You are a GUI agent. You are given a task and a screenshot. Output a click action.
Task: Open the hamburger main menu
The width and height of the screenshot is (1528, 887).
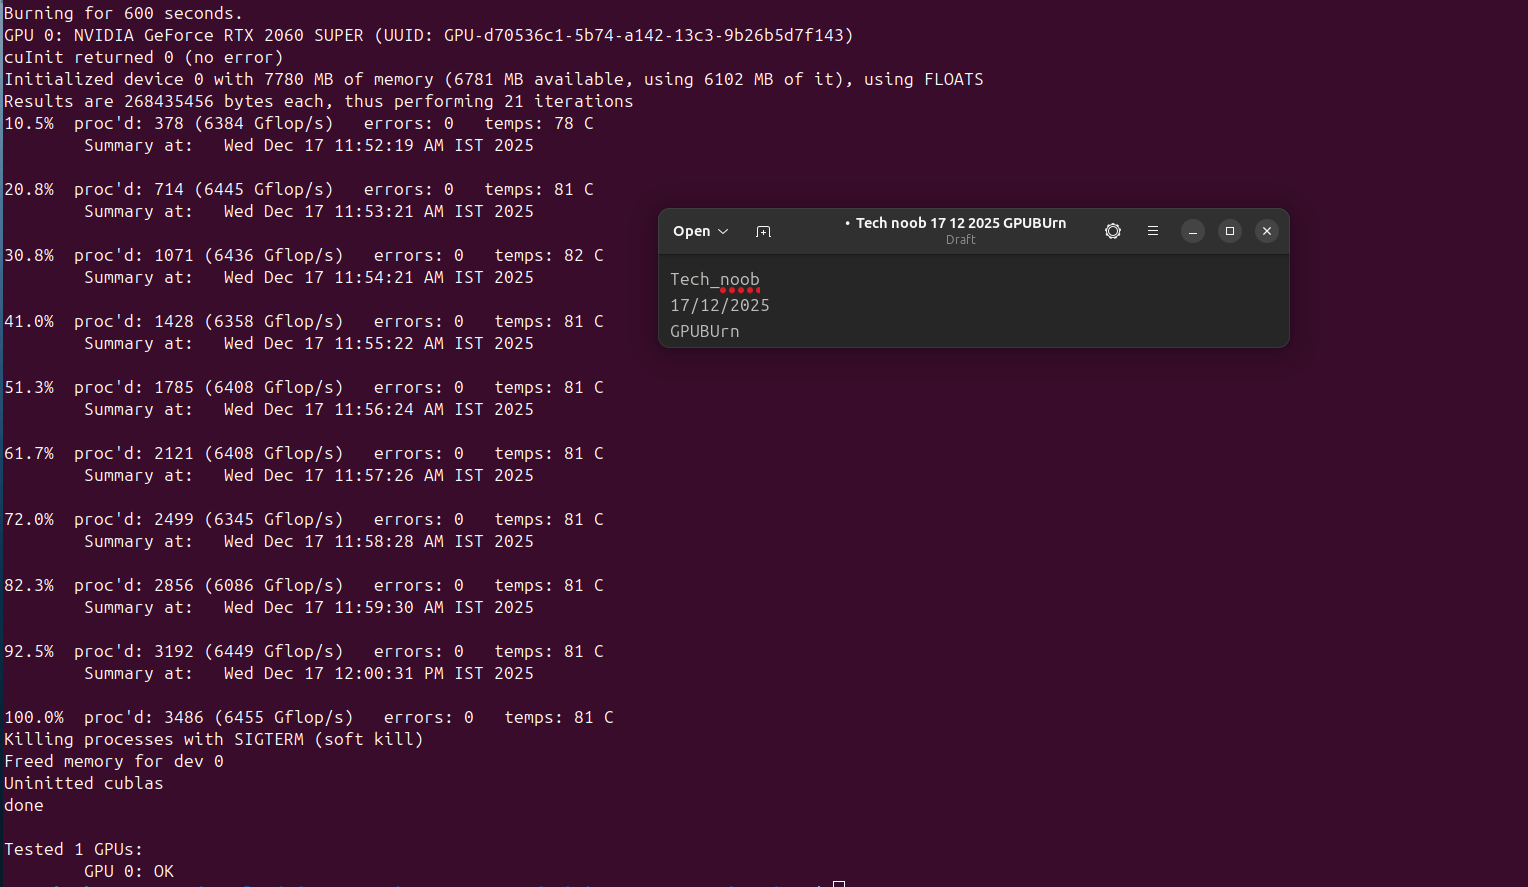pos(1152,231)
